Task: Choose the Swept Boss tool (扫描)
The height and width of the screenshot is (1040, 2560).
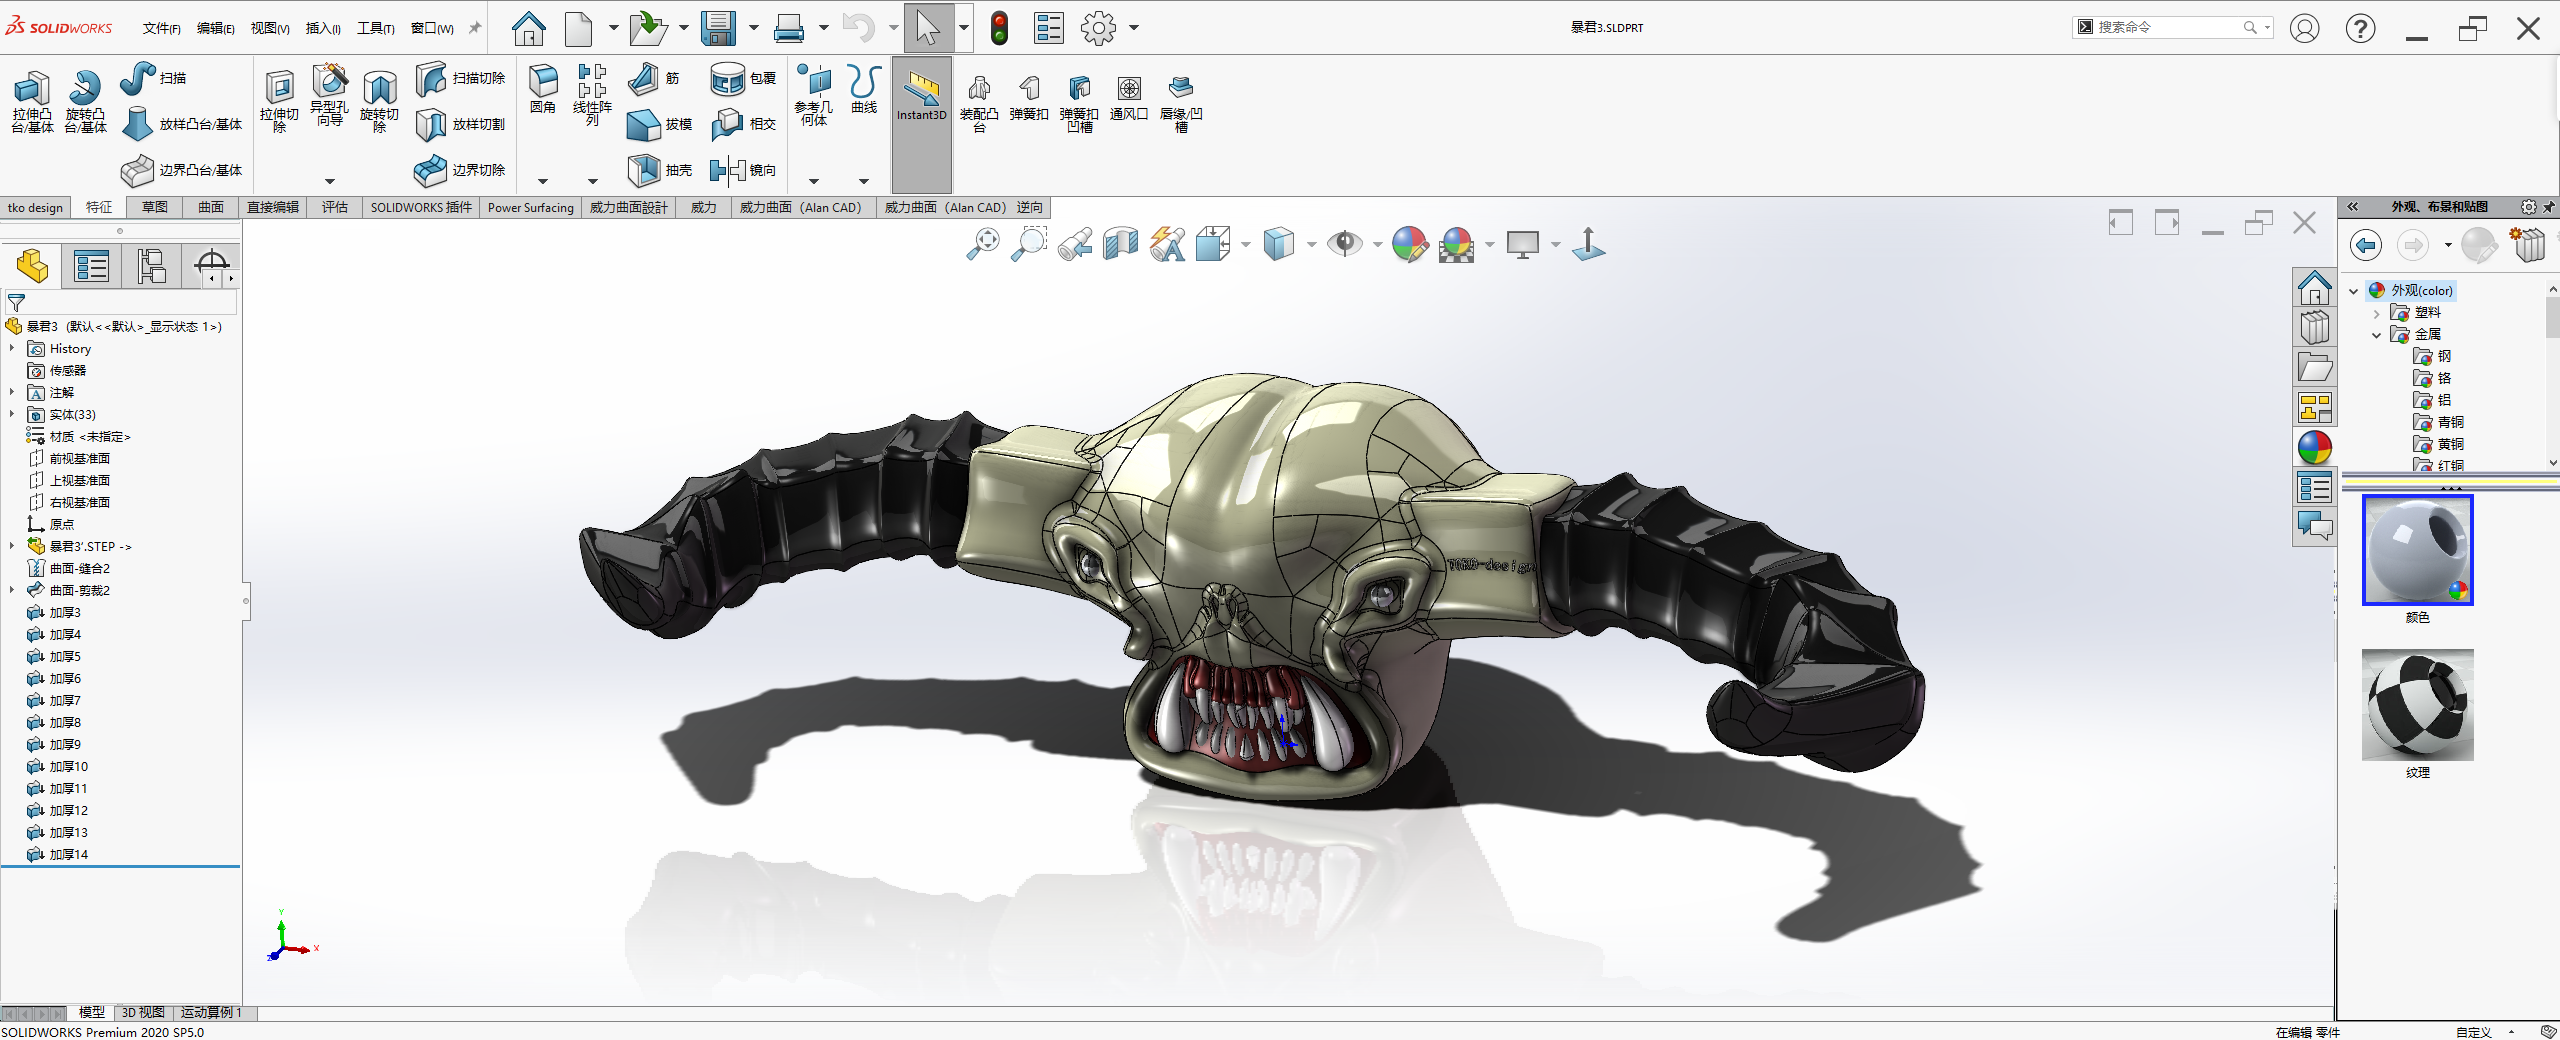Action: [x=153, y=78]
